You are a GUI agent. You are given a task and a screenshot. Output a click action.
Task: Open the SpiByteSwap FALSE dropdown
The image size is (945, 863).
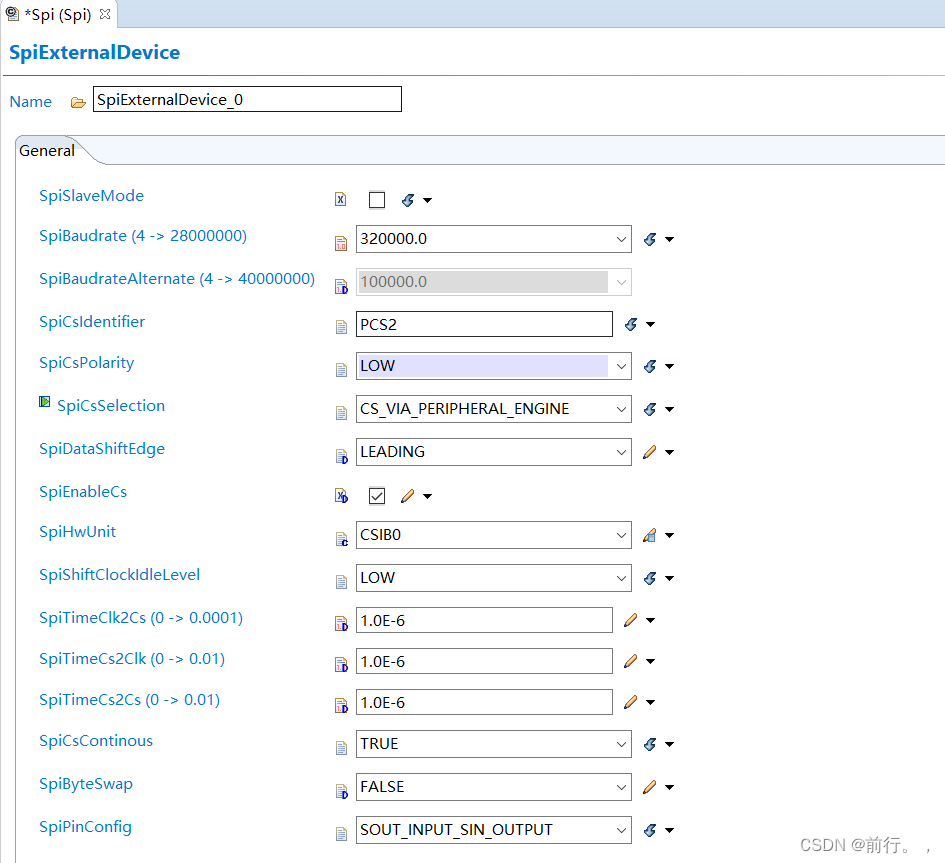pos(494,787)
